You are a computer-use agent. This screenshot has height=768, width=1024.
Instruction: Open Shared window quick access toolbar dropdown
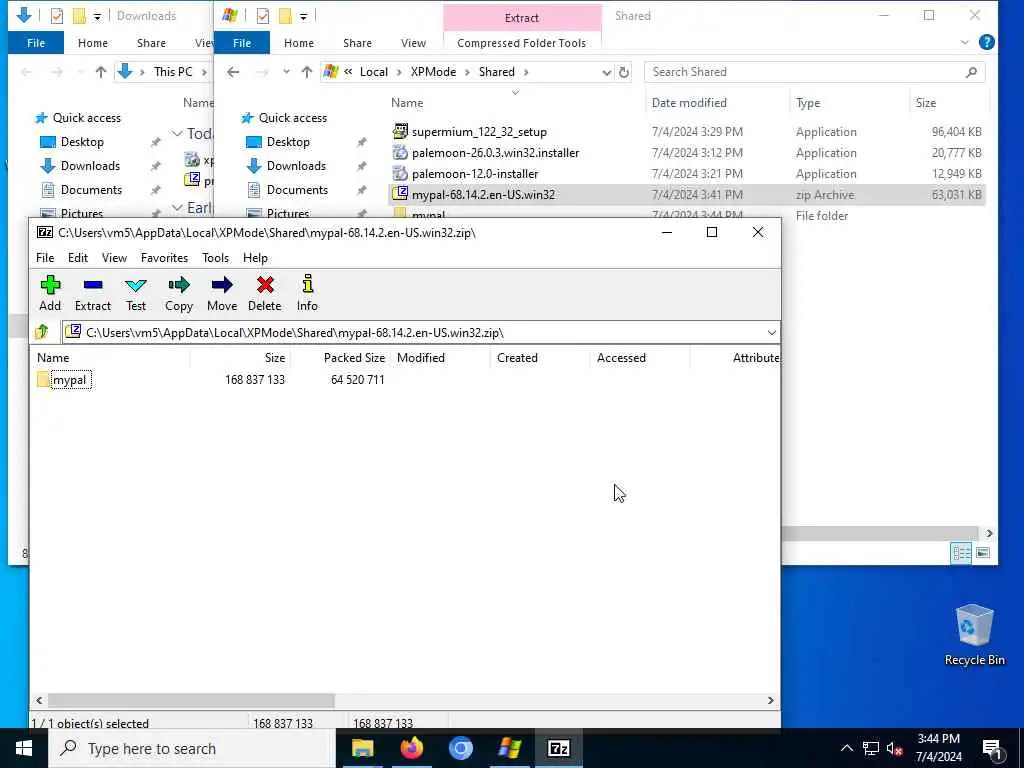304,16
